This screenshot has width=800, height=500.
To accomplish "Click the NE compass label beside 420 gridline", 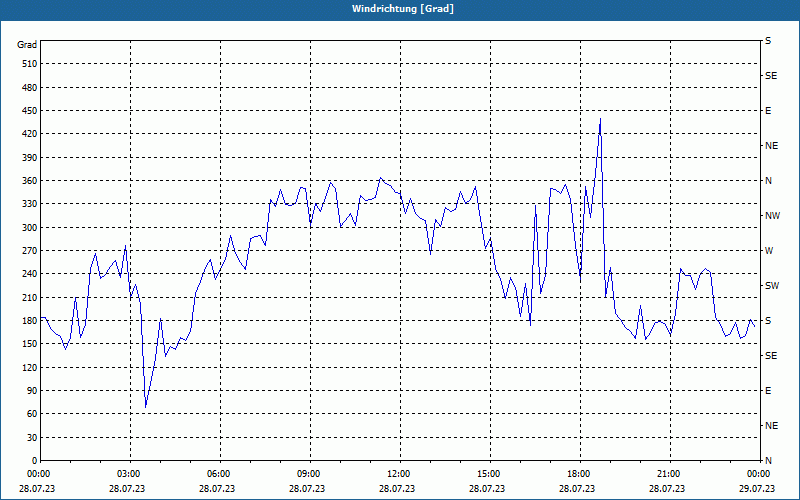I will 771,146.
